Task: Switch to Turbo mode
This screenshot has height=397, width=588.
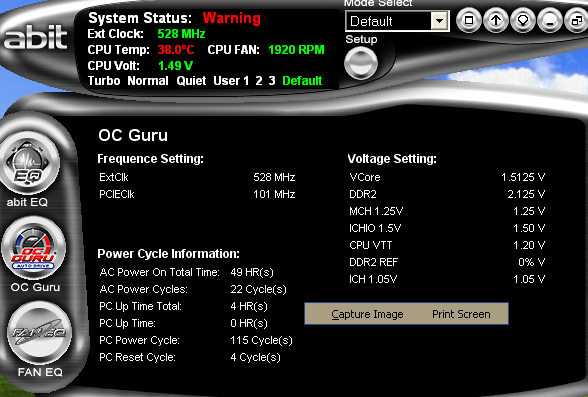Action: [x=104, y=81]
